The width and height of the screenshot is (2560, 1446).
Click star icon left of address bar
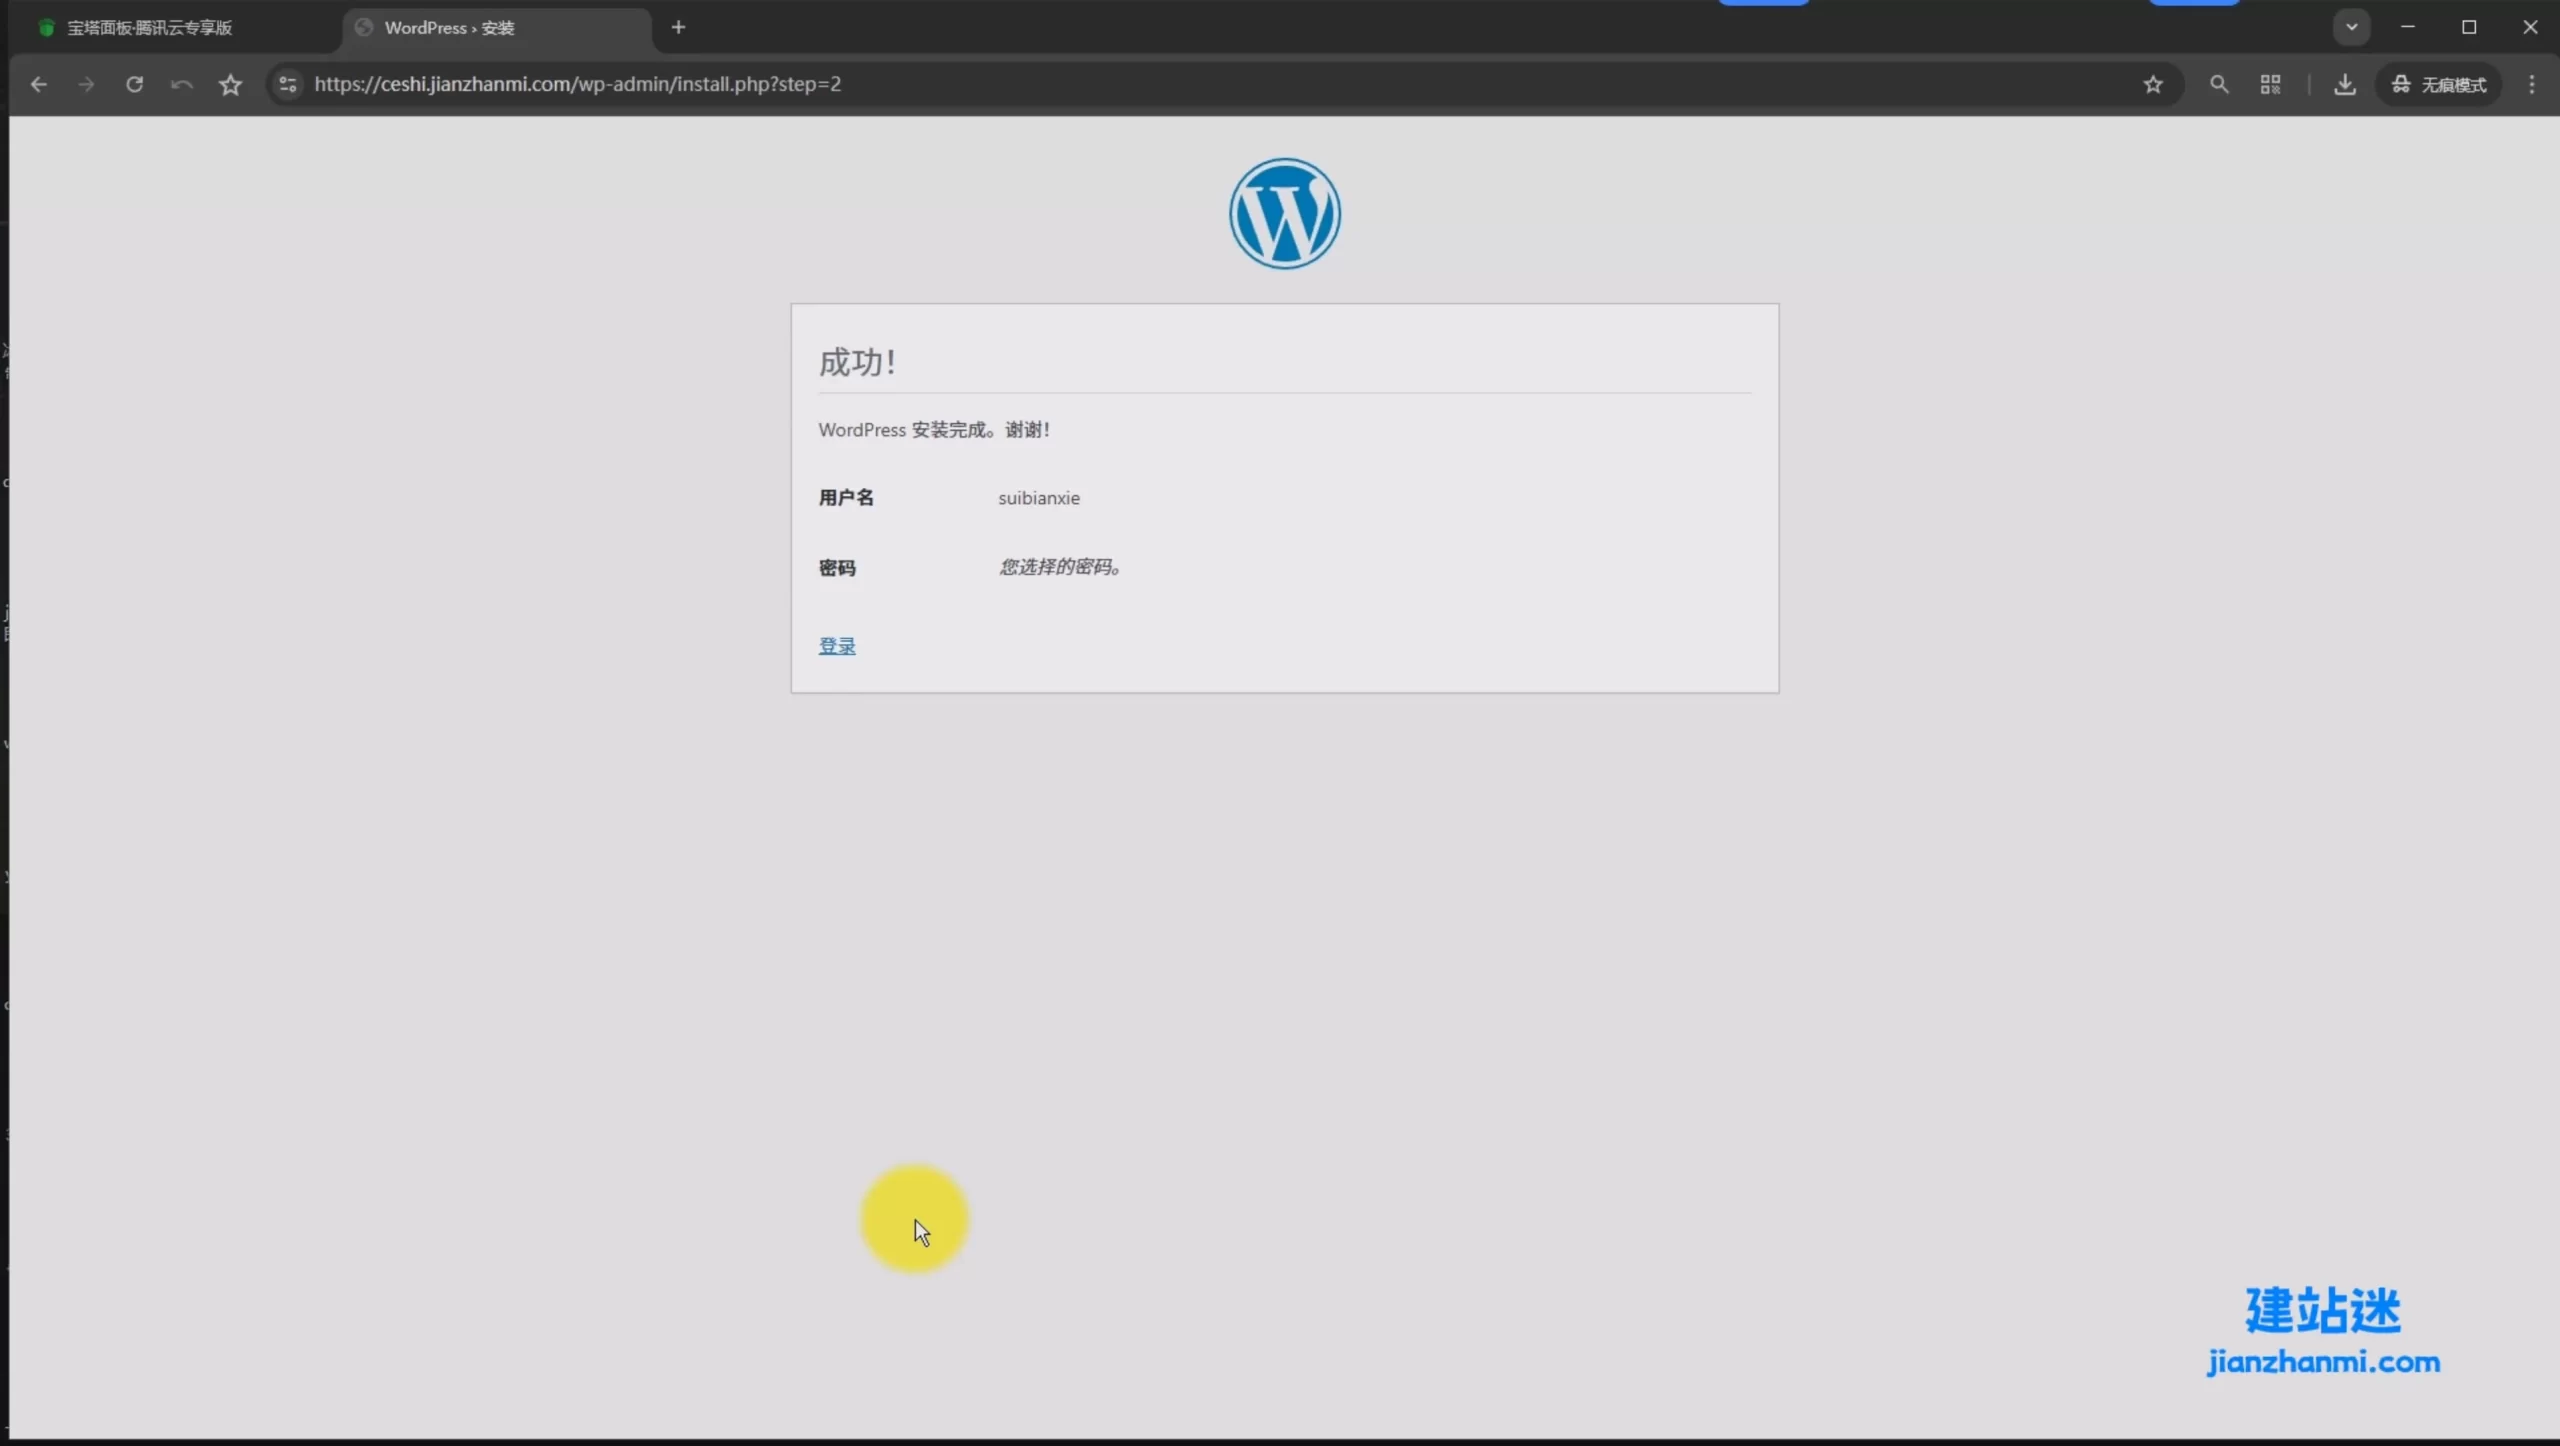point(230,85)
